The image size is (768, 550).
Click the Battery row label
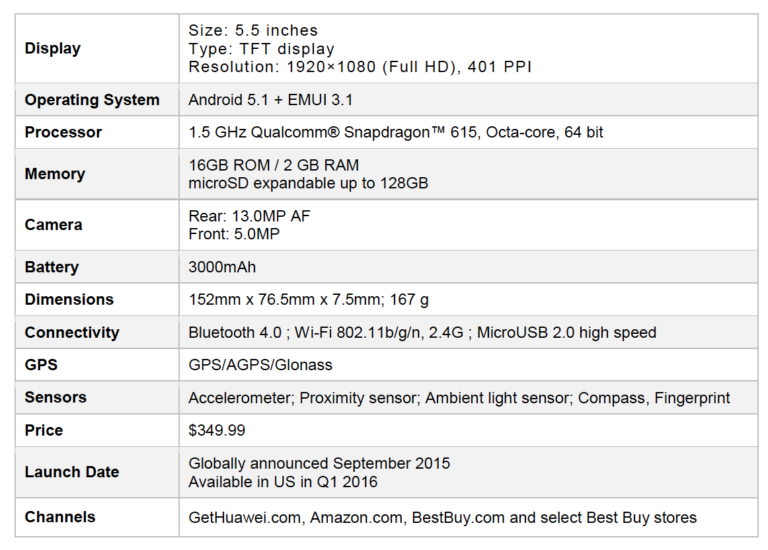[x=52, y=267]
